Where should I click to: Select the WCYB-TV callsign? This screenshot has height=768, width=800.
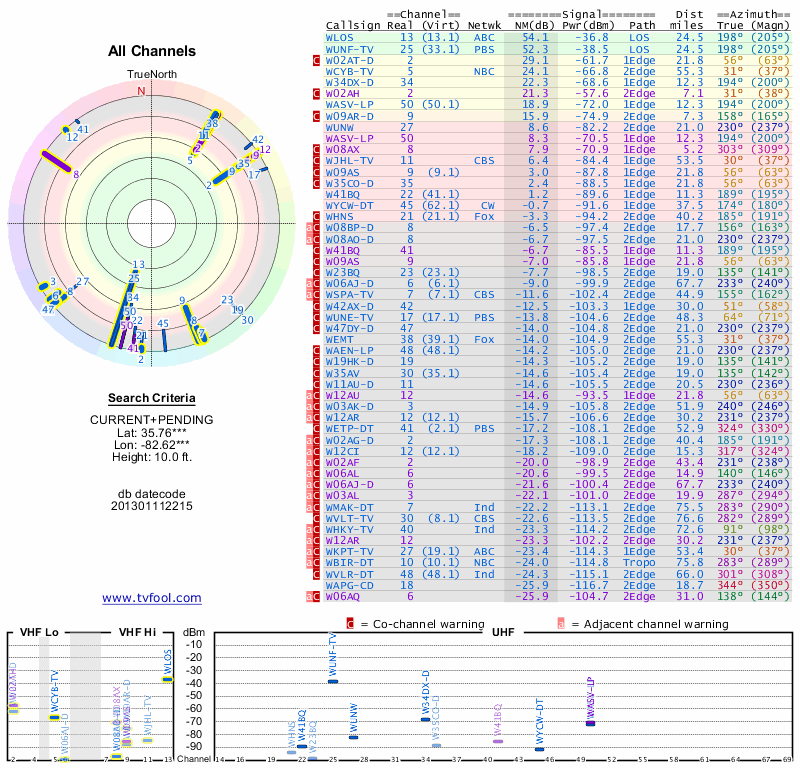click(349, 72)
